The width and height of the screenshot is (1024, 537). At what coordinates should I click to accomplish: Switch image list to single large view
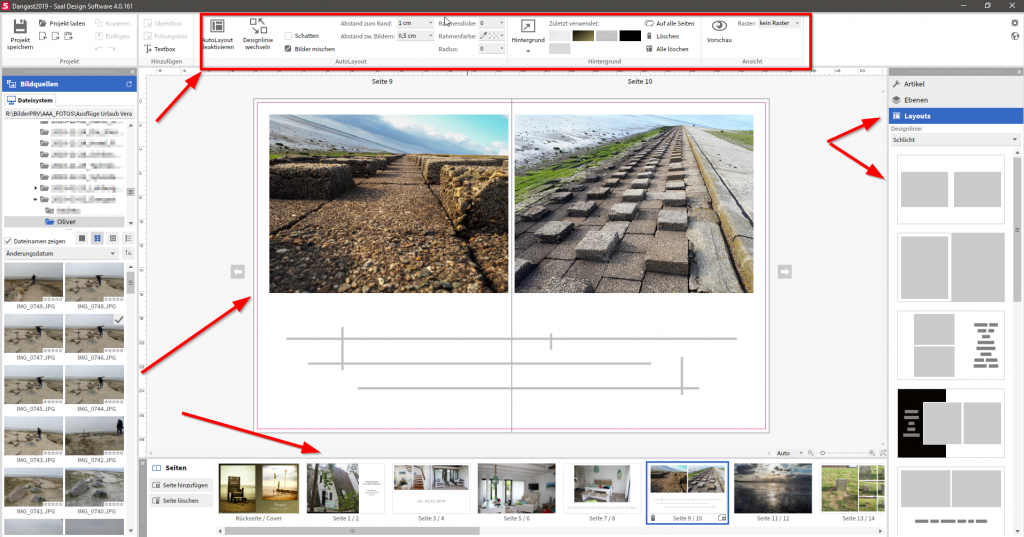pyautogui.click(x=81, y=238)
